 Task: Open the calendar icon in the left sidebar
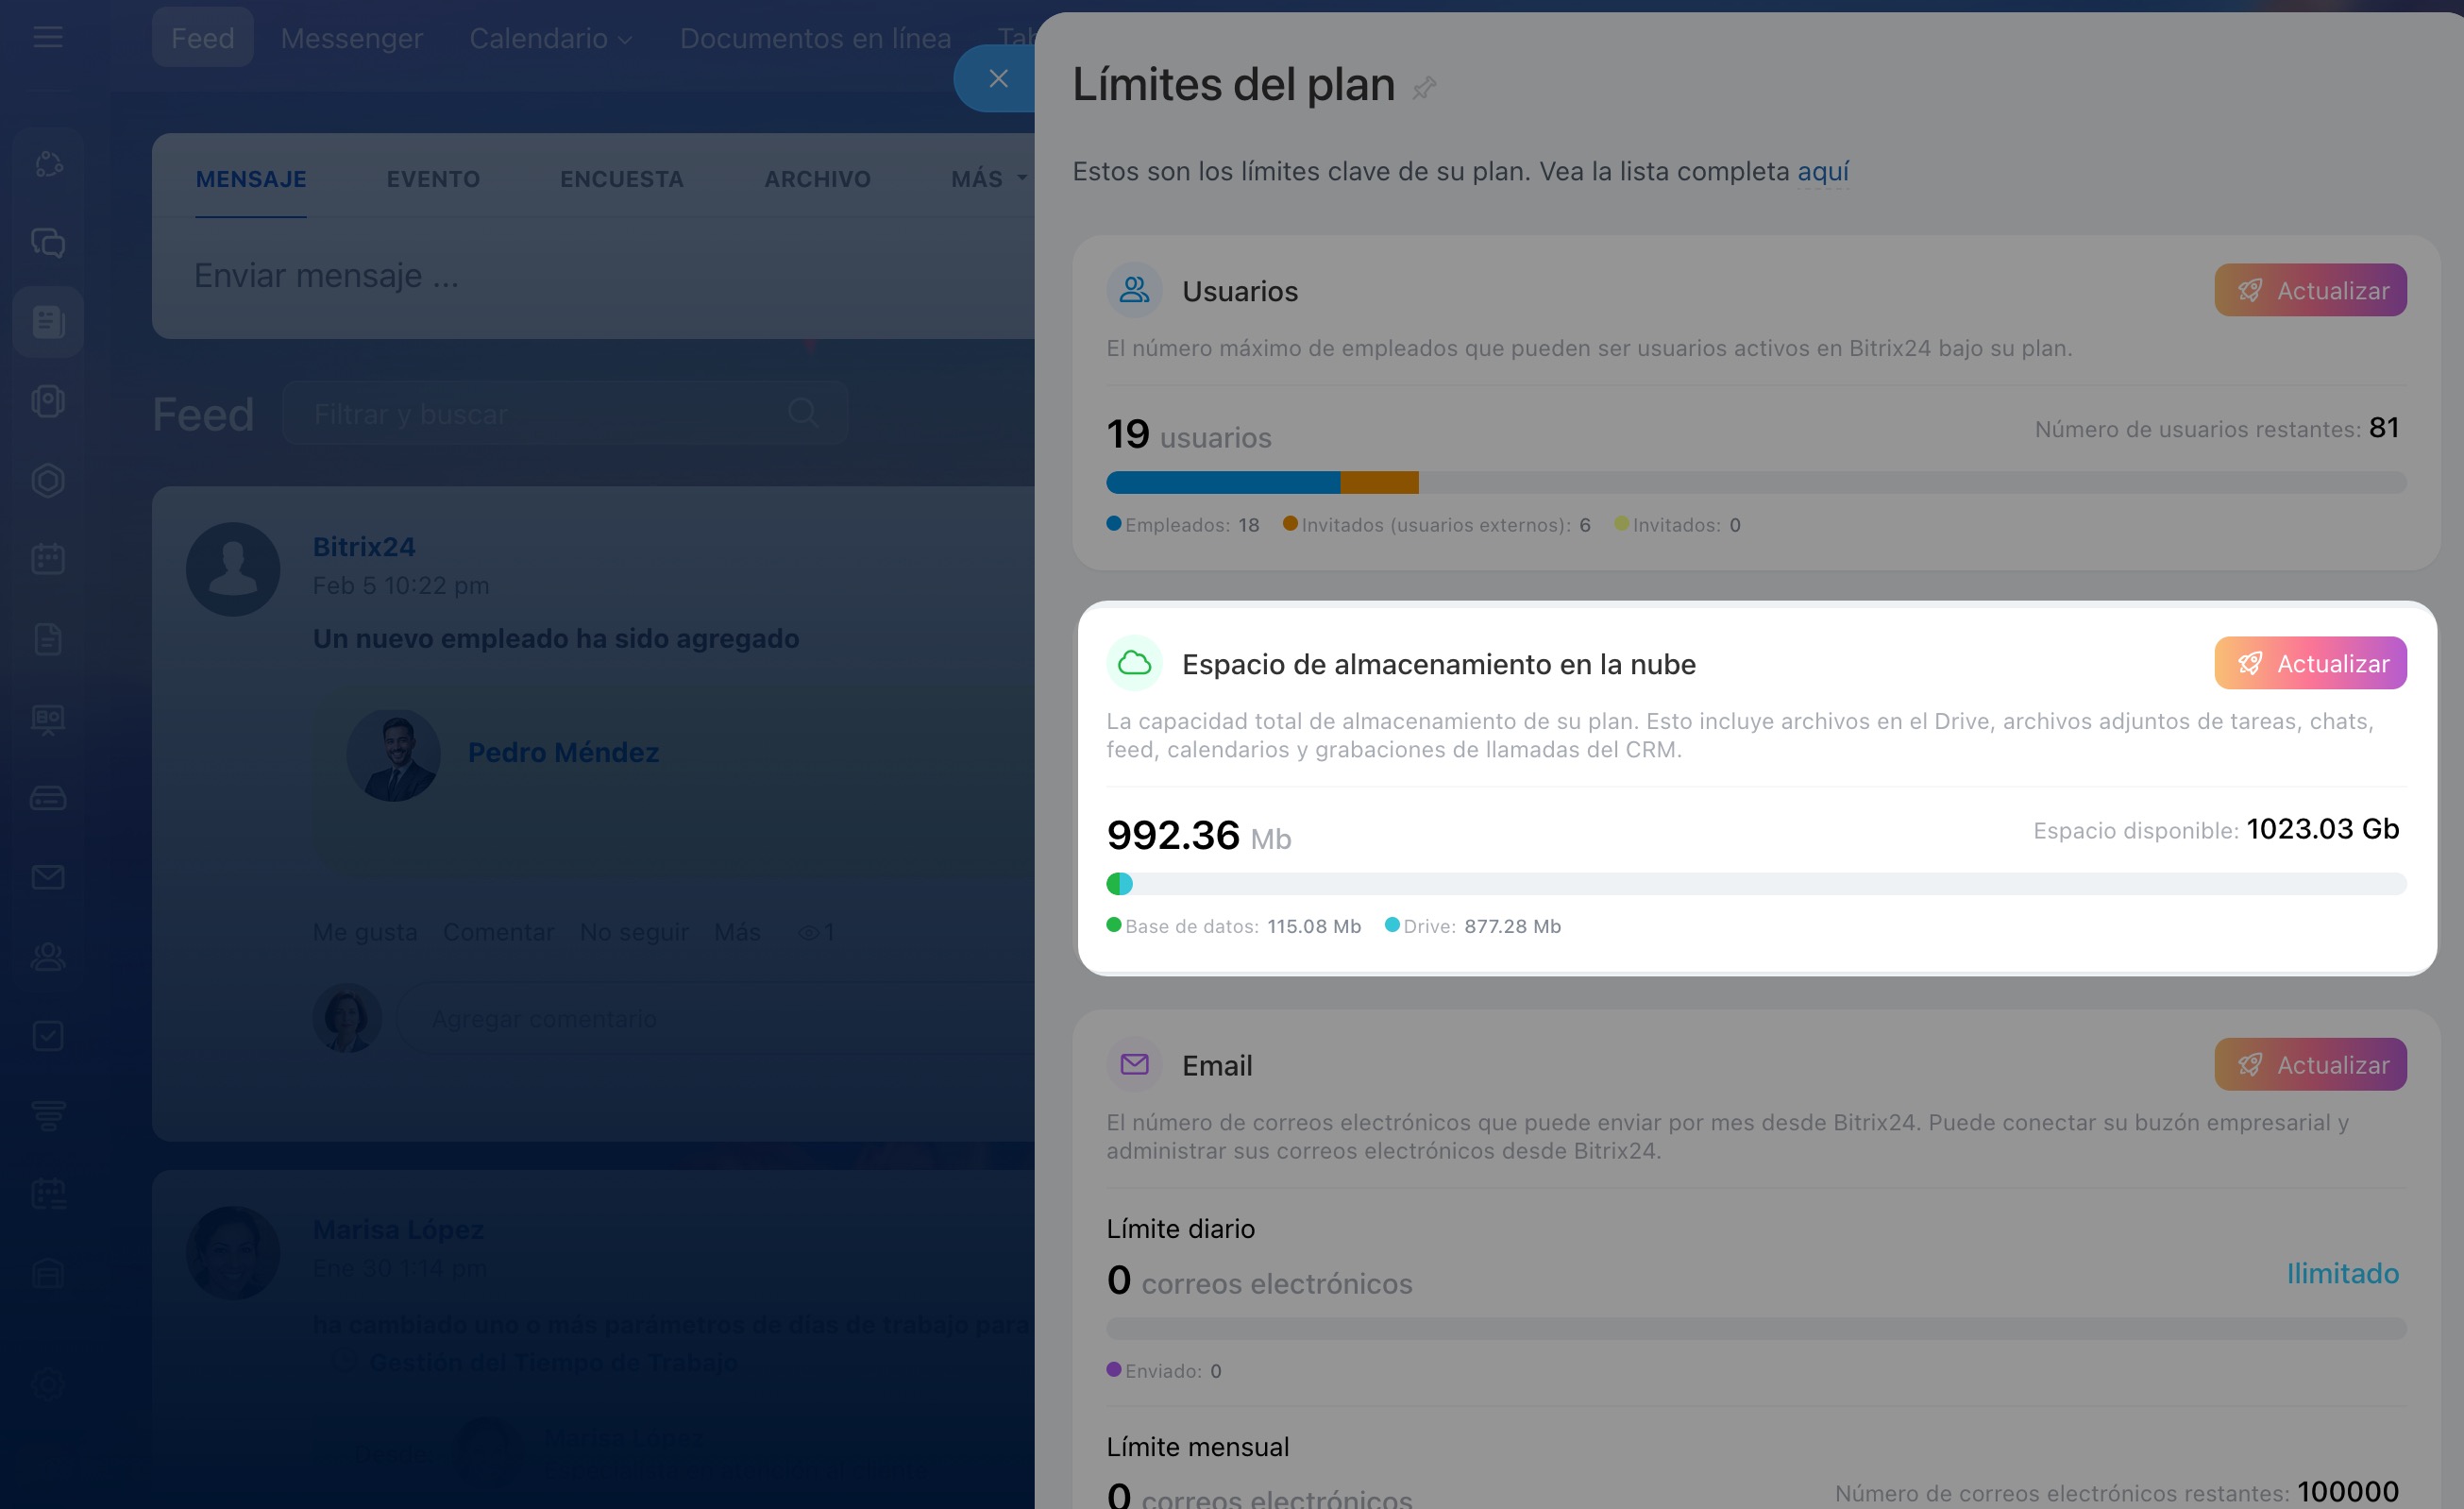[48, 559]
